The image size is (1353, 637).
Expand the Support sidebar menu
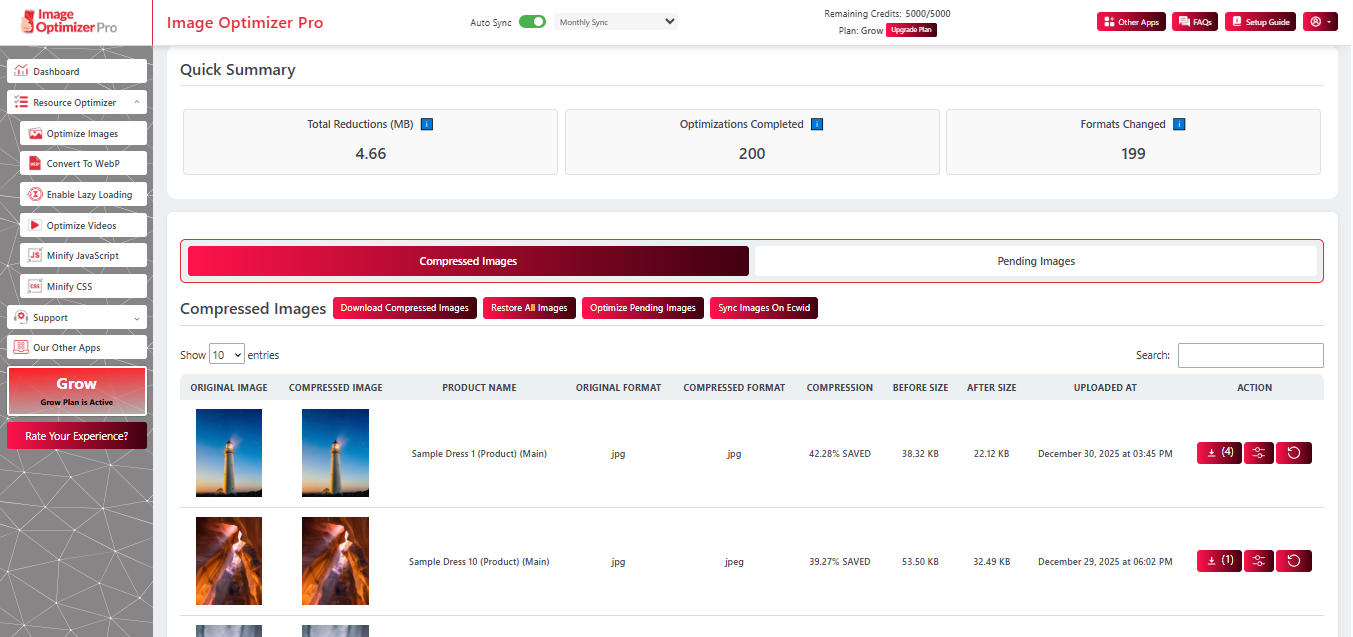coord(77,317)
